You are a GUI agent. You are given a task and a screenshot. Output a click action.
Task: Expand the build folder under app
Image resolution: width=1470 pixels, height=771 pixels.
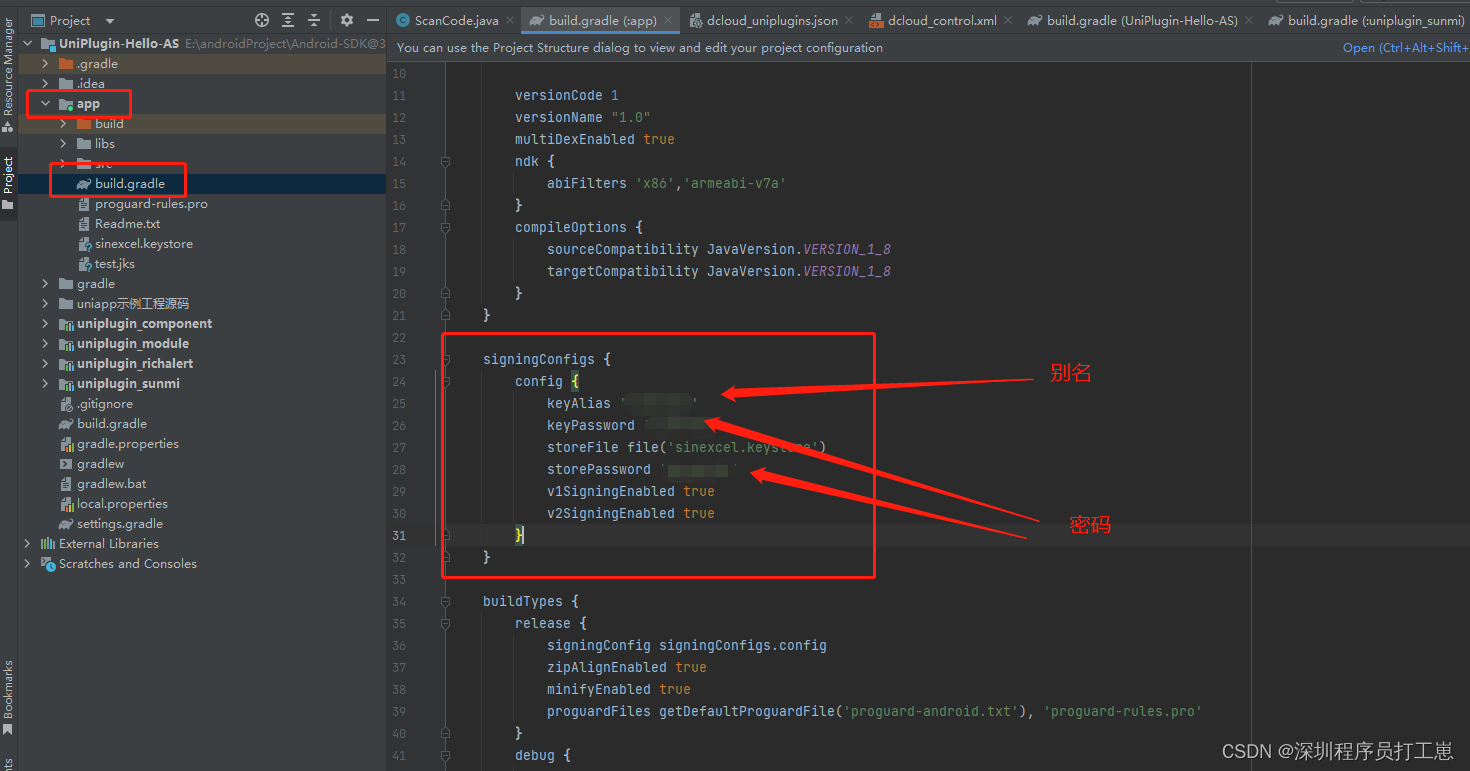(63, 124)
